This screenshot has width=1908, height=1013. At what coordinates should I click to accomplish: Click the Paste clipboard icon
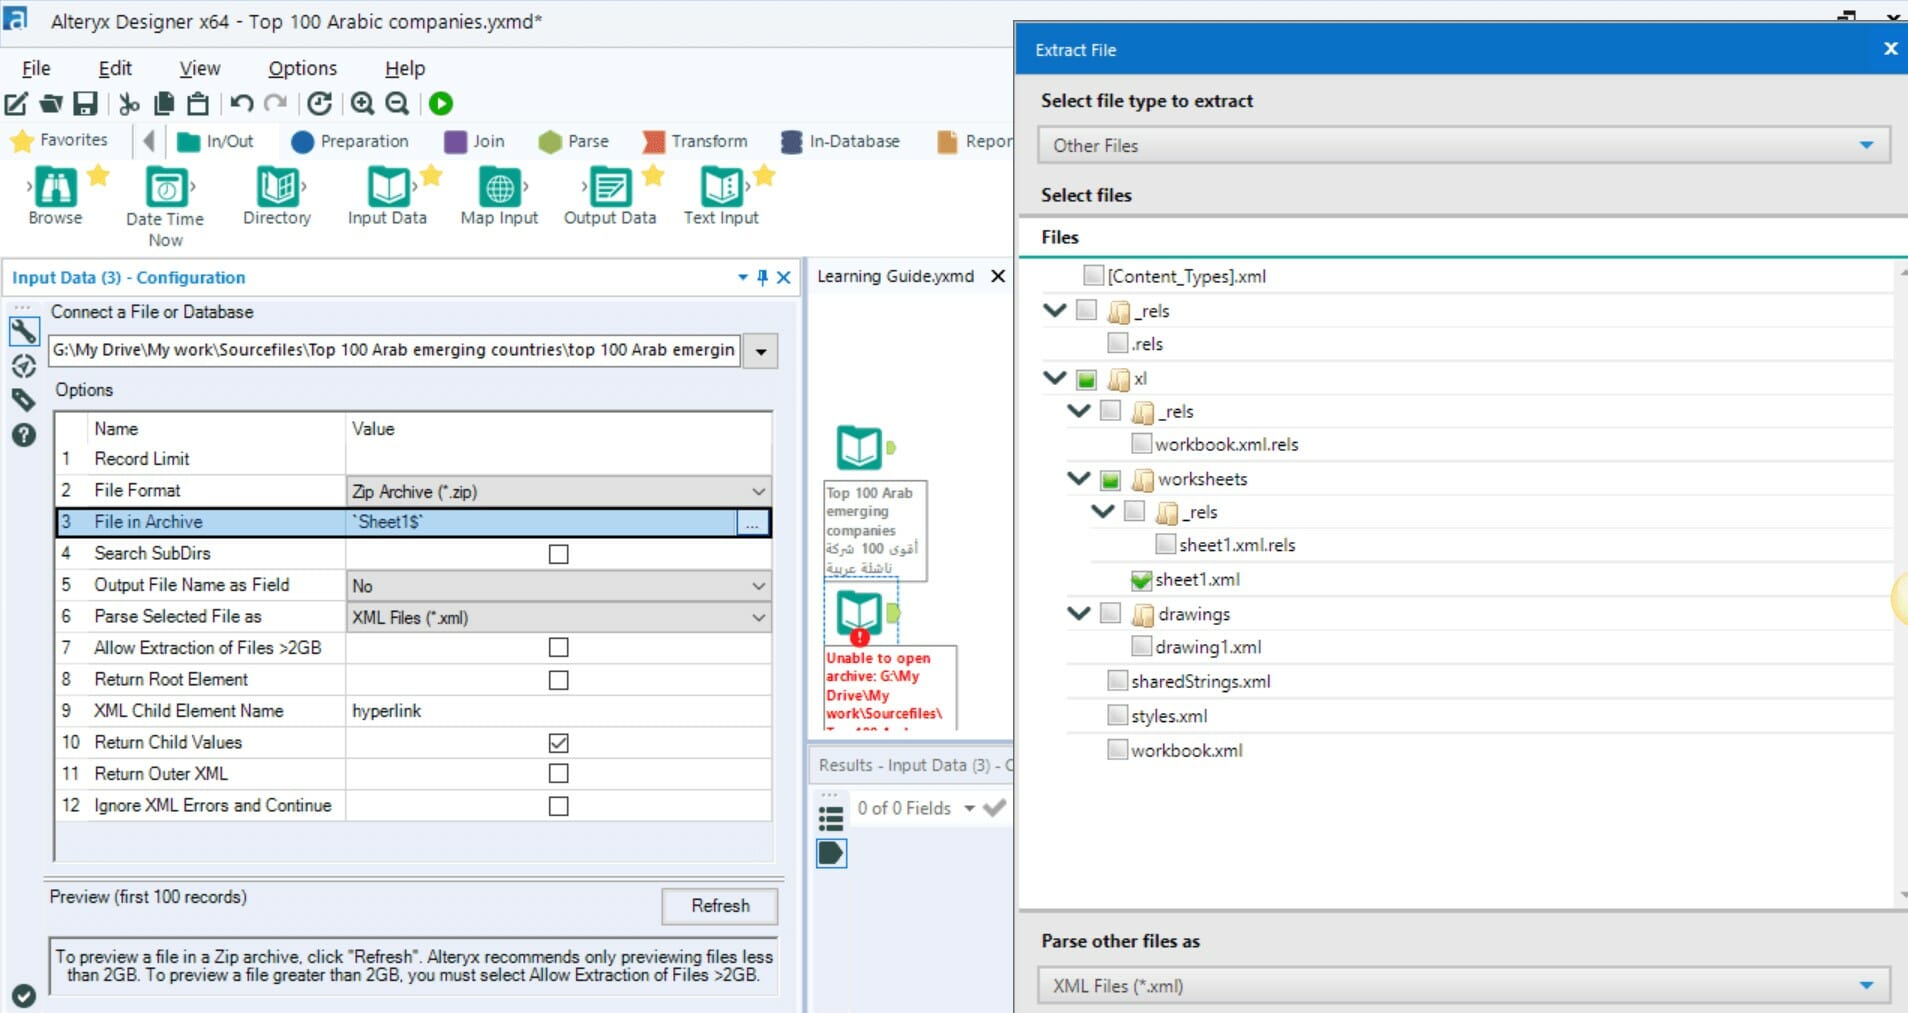tap(198, 103)
